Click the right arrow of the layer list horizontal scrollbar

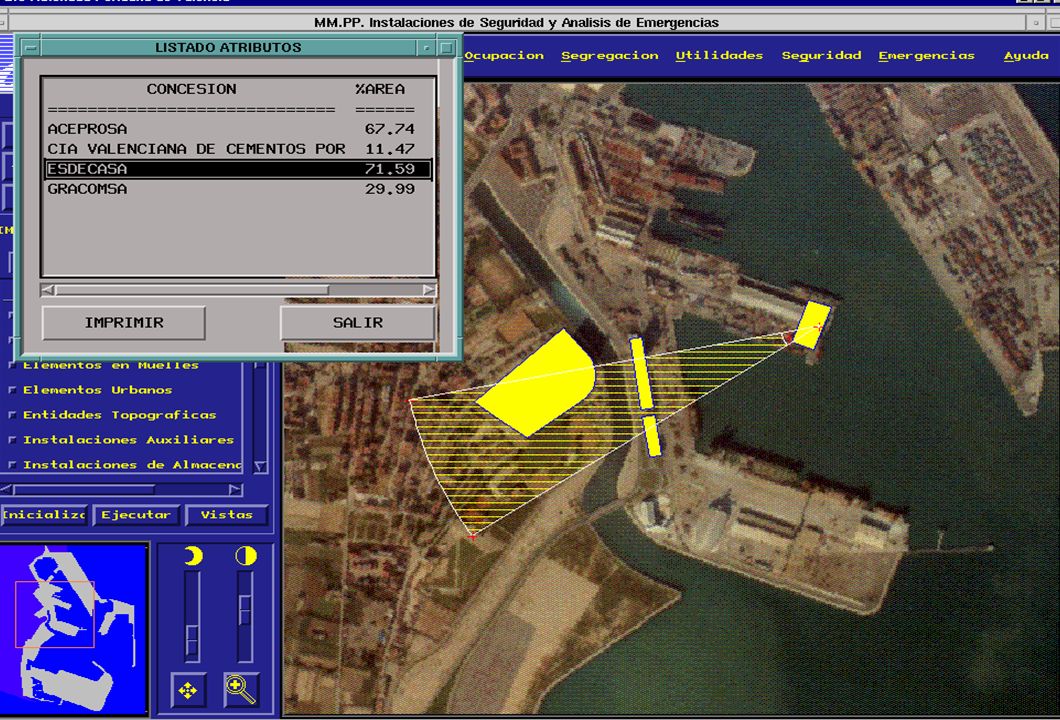pyautogui.click(x=235, y=489)
